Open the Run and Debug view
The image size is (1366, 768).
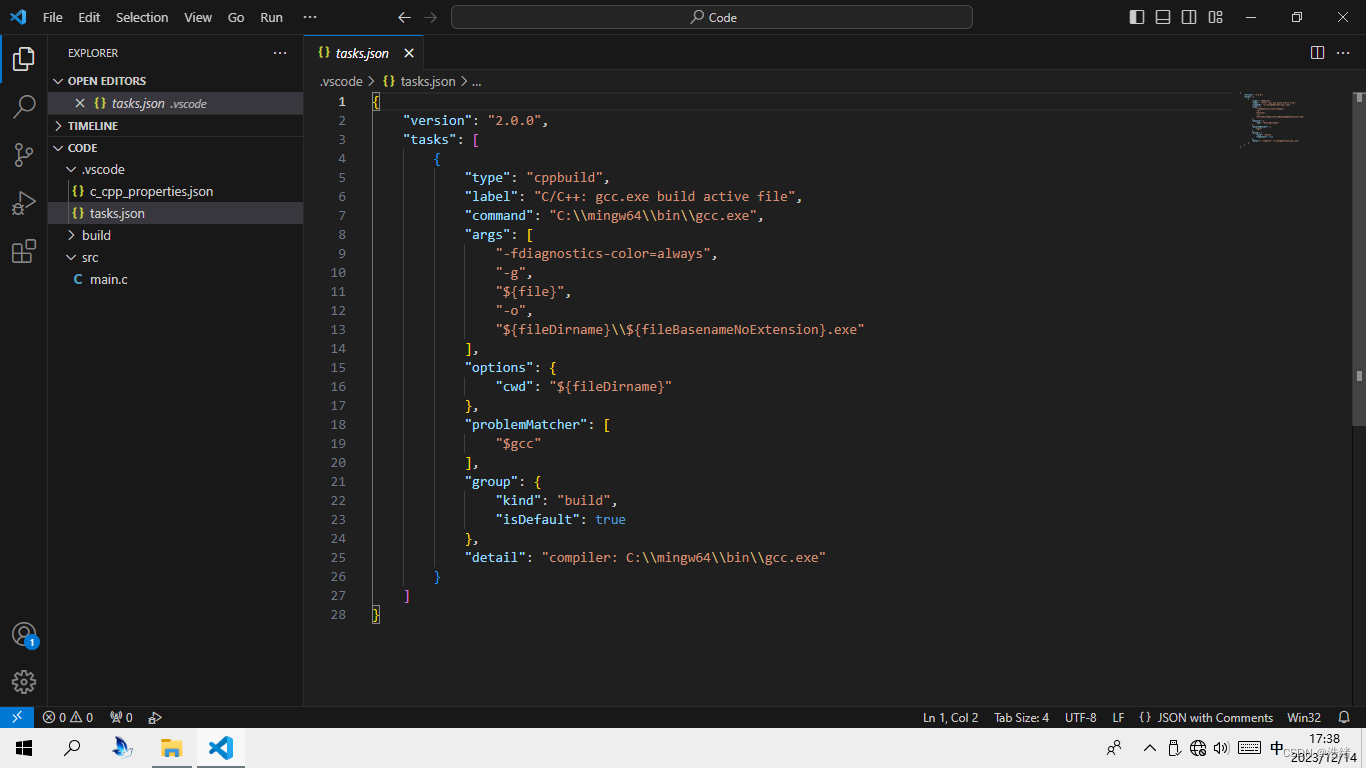[x=24, y=204]
